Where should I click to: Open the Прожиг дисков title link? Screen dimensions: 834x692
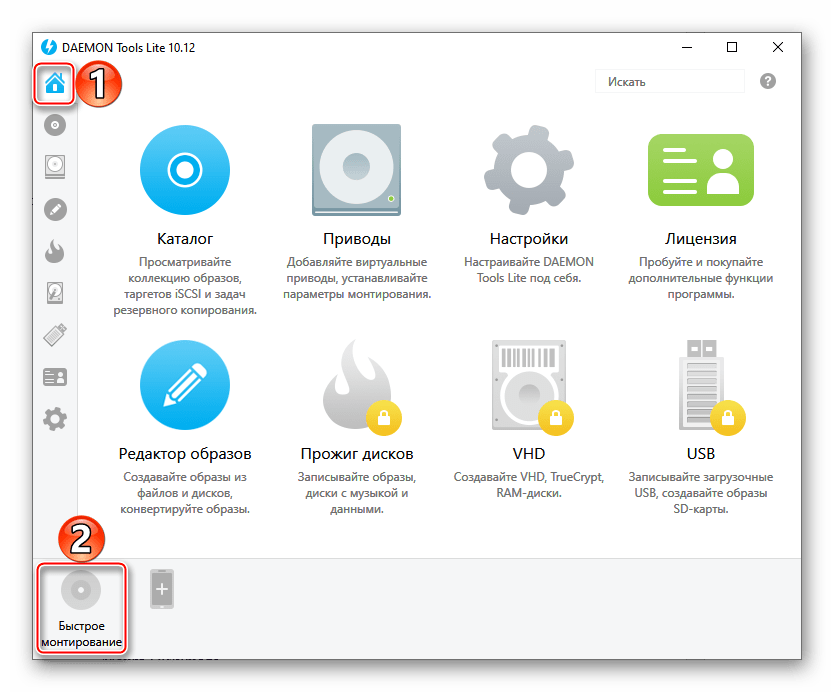pyautogui.click(x=356, y=454)
